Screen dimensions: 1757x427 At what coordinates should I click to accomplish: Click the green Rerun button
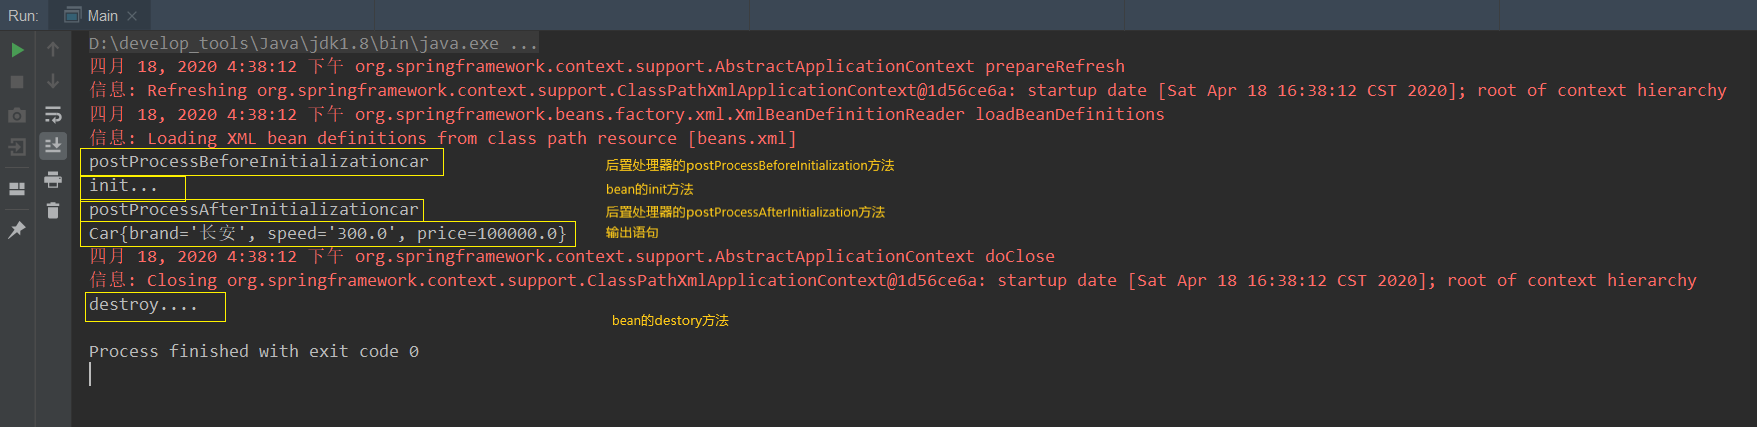[x=17, y=50]
